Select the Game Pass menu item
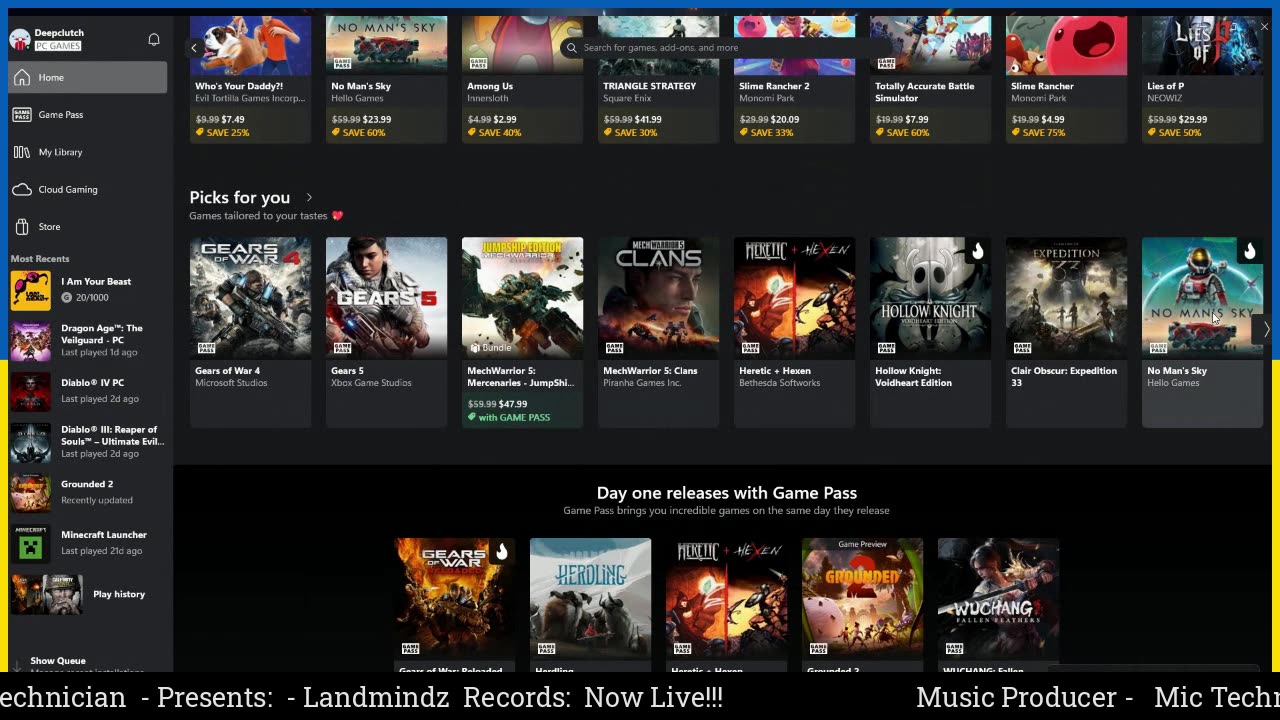Viewport: 1280px width, 720px height. coord(88,115)
